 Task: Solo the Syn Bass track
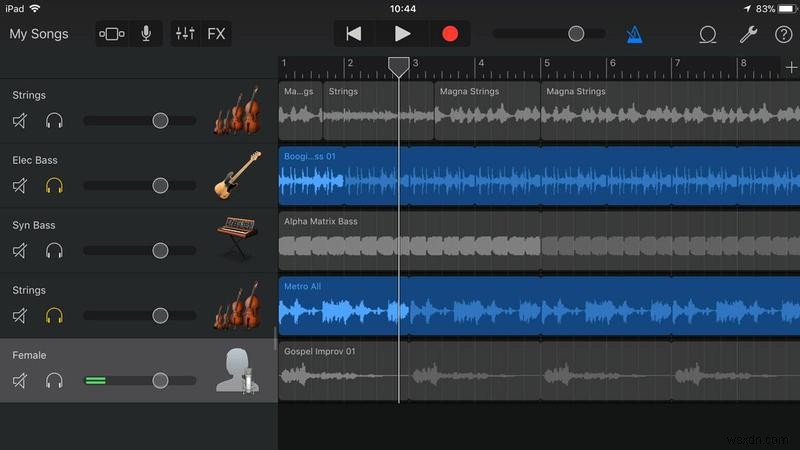[x=54, y=251]
